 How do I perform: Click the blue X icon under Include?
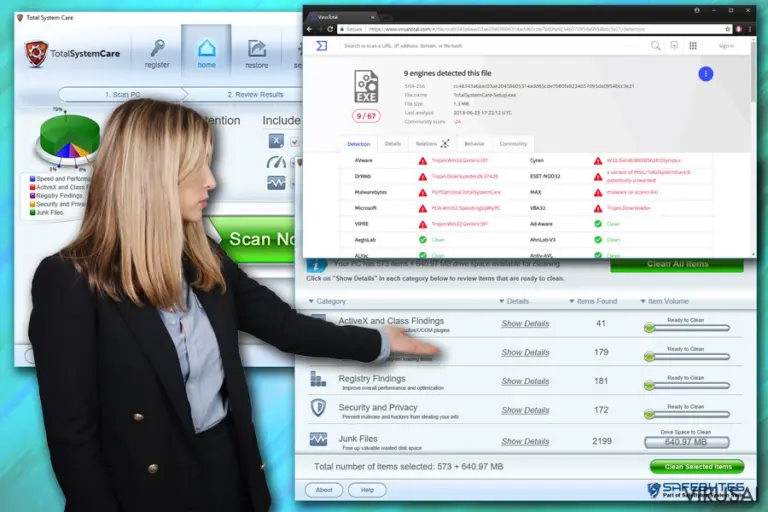pyautogui.click(x=276, y=141)
